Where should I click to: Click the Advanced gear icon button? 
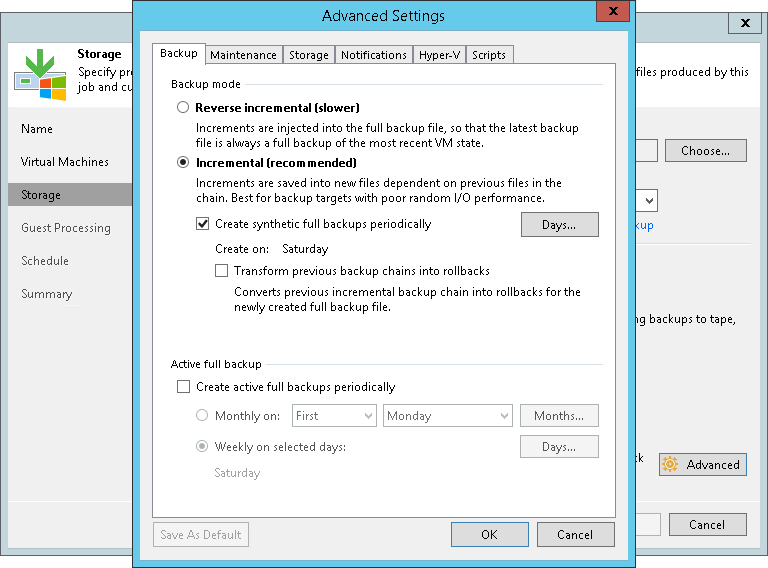[x=703, y=464]
